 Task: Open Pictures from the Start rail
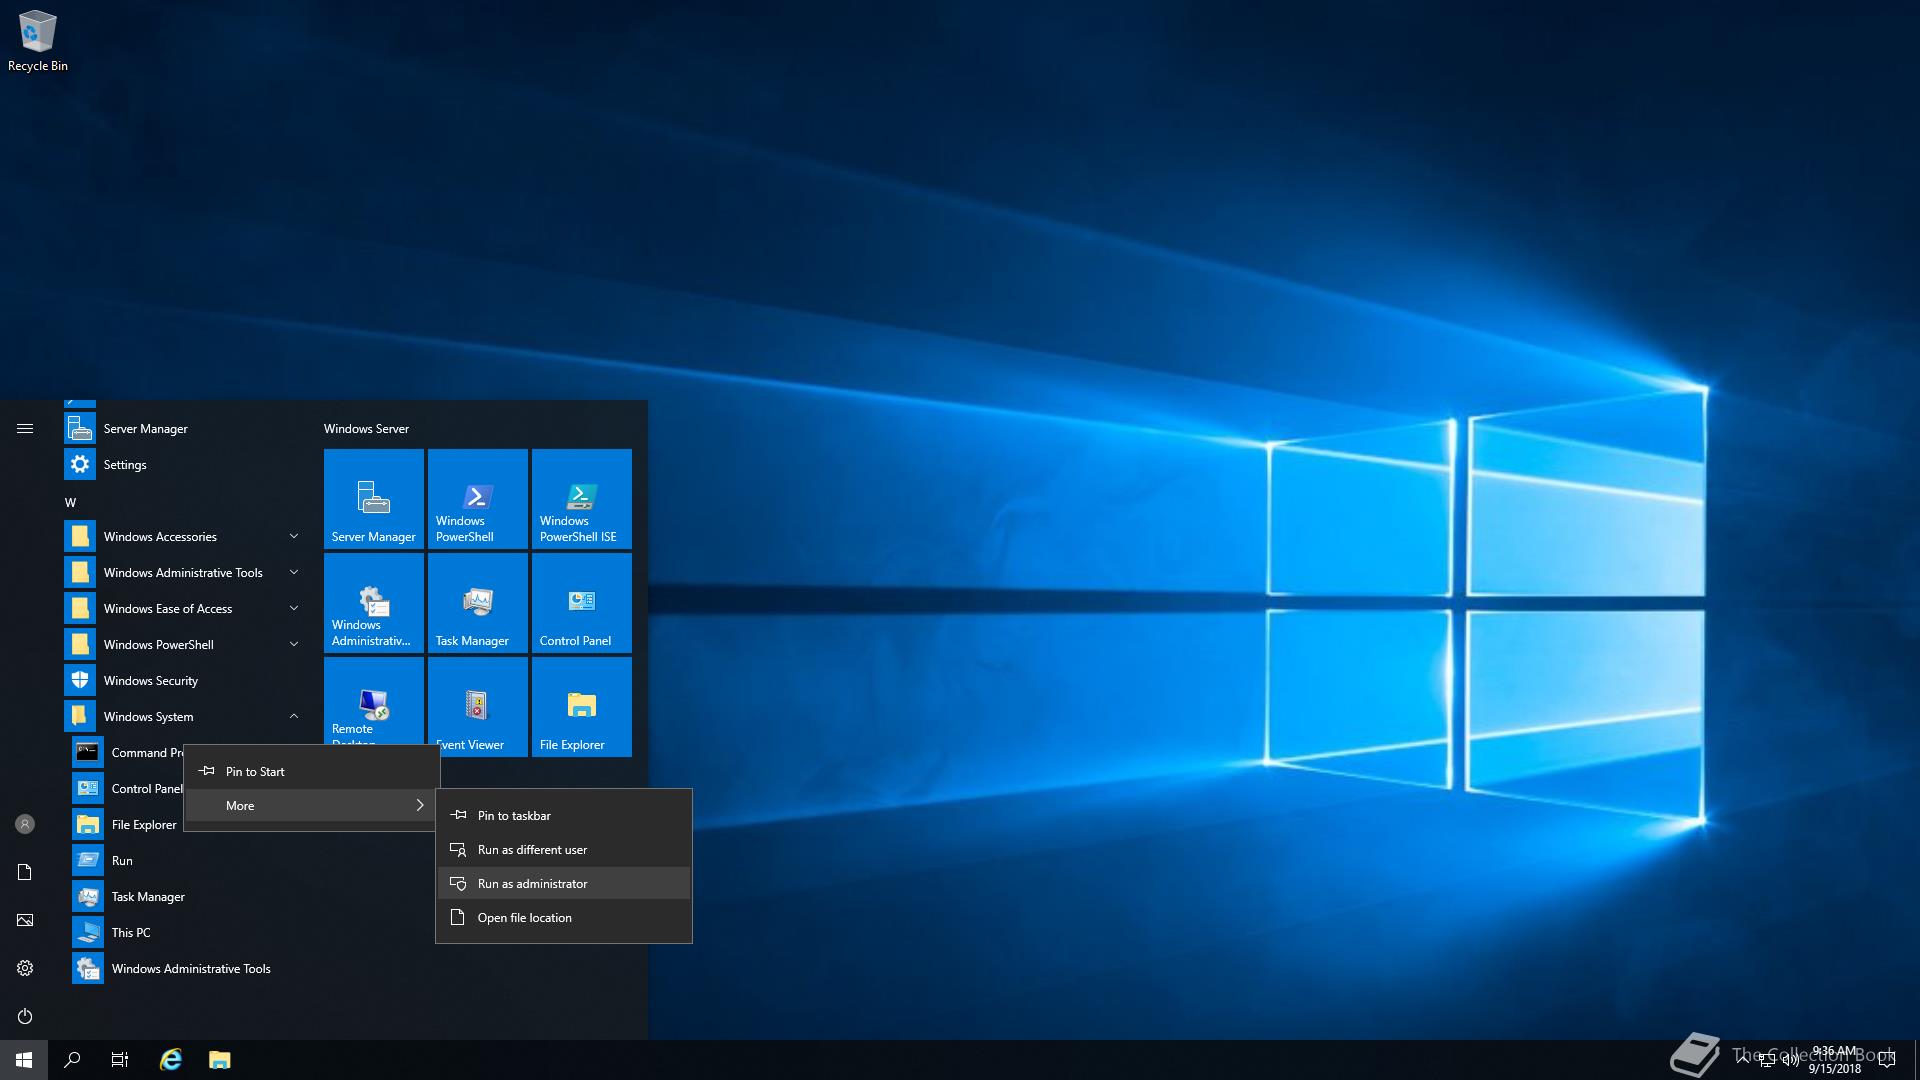pos(25,920)
